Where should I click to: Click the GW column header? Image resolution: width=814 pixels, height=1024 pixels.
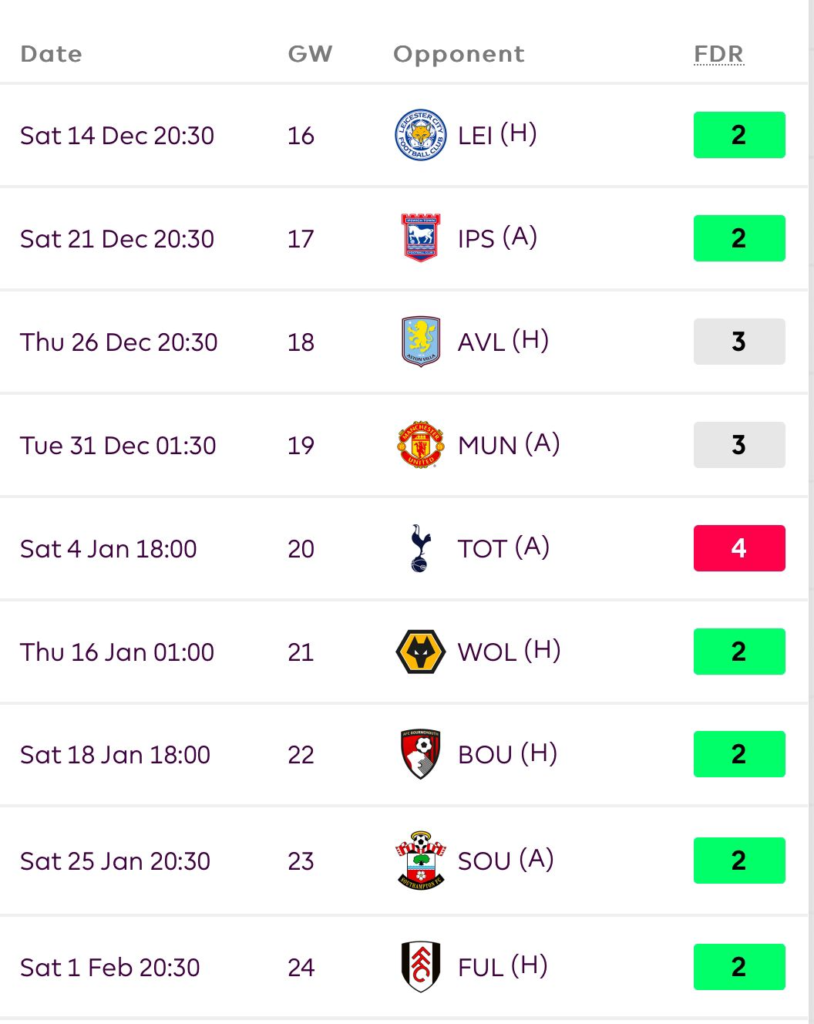(x=310, y=54)
